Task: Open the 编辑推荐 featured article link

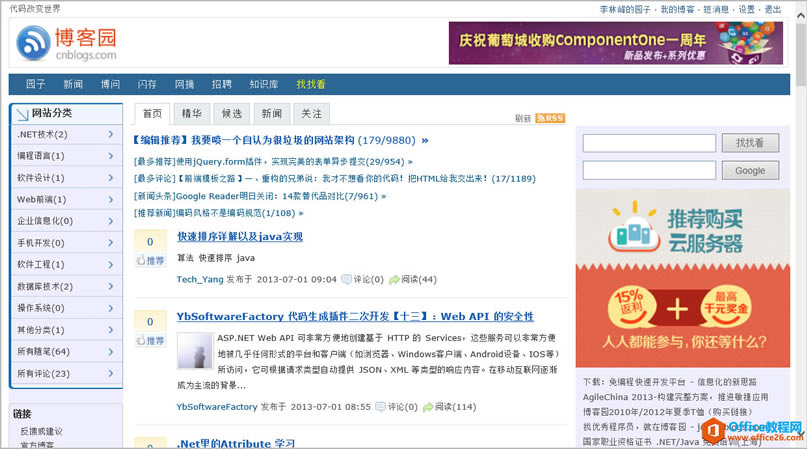Action: coord(280,140)
